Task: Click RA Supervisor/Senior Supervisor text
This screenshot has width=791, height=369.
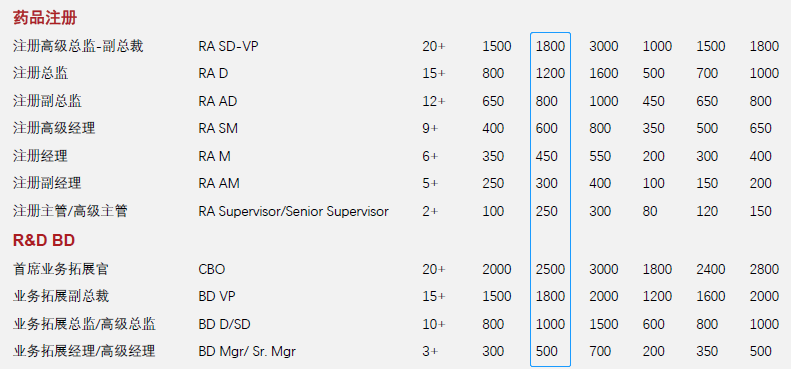Action: click(x=294, y=212)
